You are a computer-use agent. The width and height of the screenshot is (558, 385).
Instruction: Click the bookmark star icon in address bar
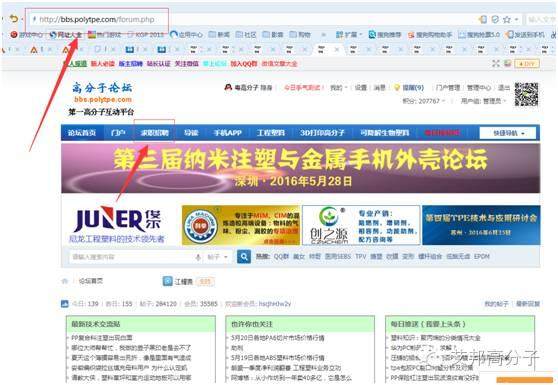(x=507, y=19)
